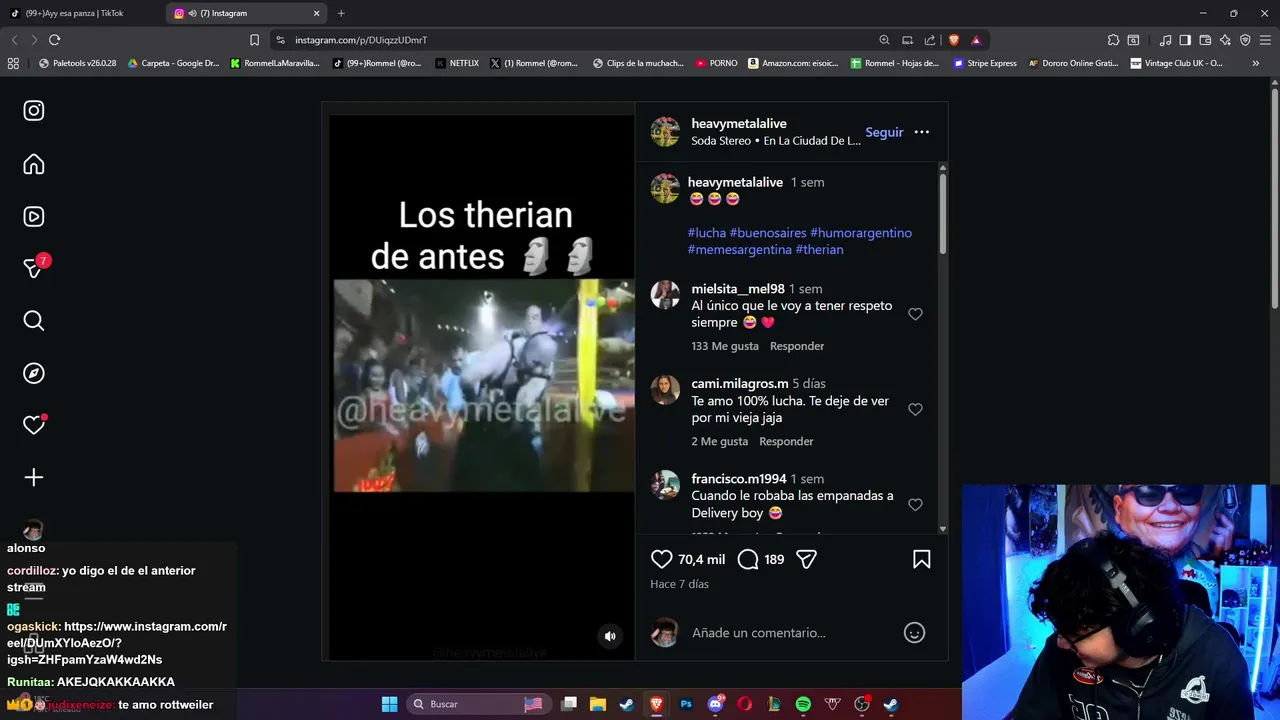Image resolution: width=1280 pixels, height=720 pixels.
Task: Open browser zoom magnifier icon in address bar
Action: point(884,40)
